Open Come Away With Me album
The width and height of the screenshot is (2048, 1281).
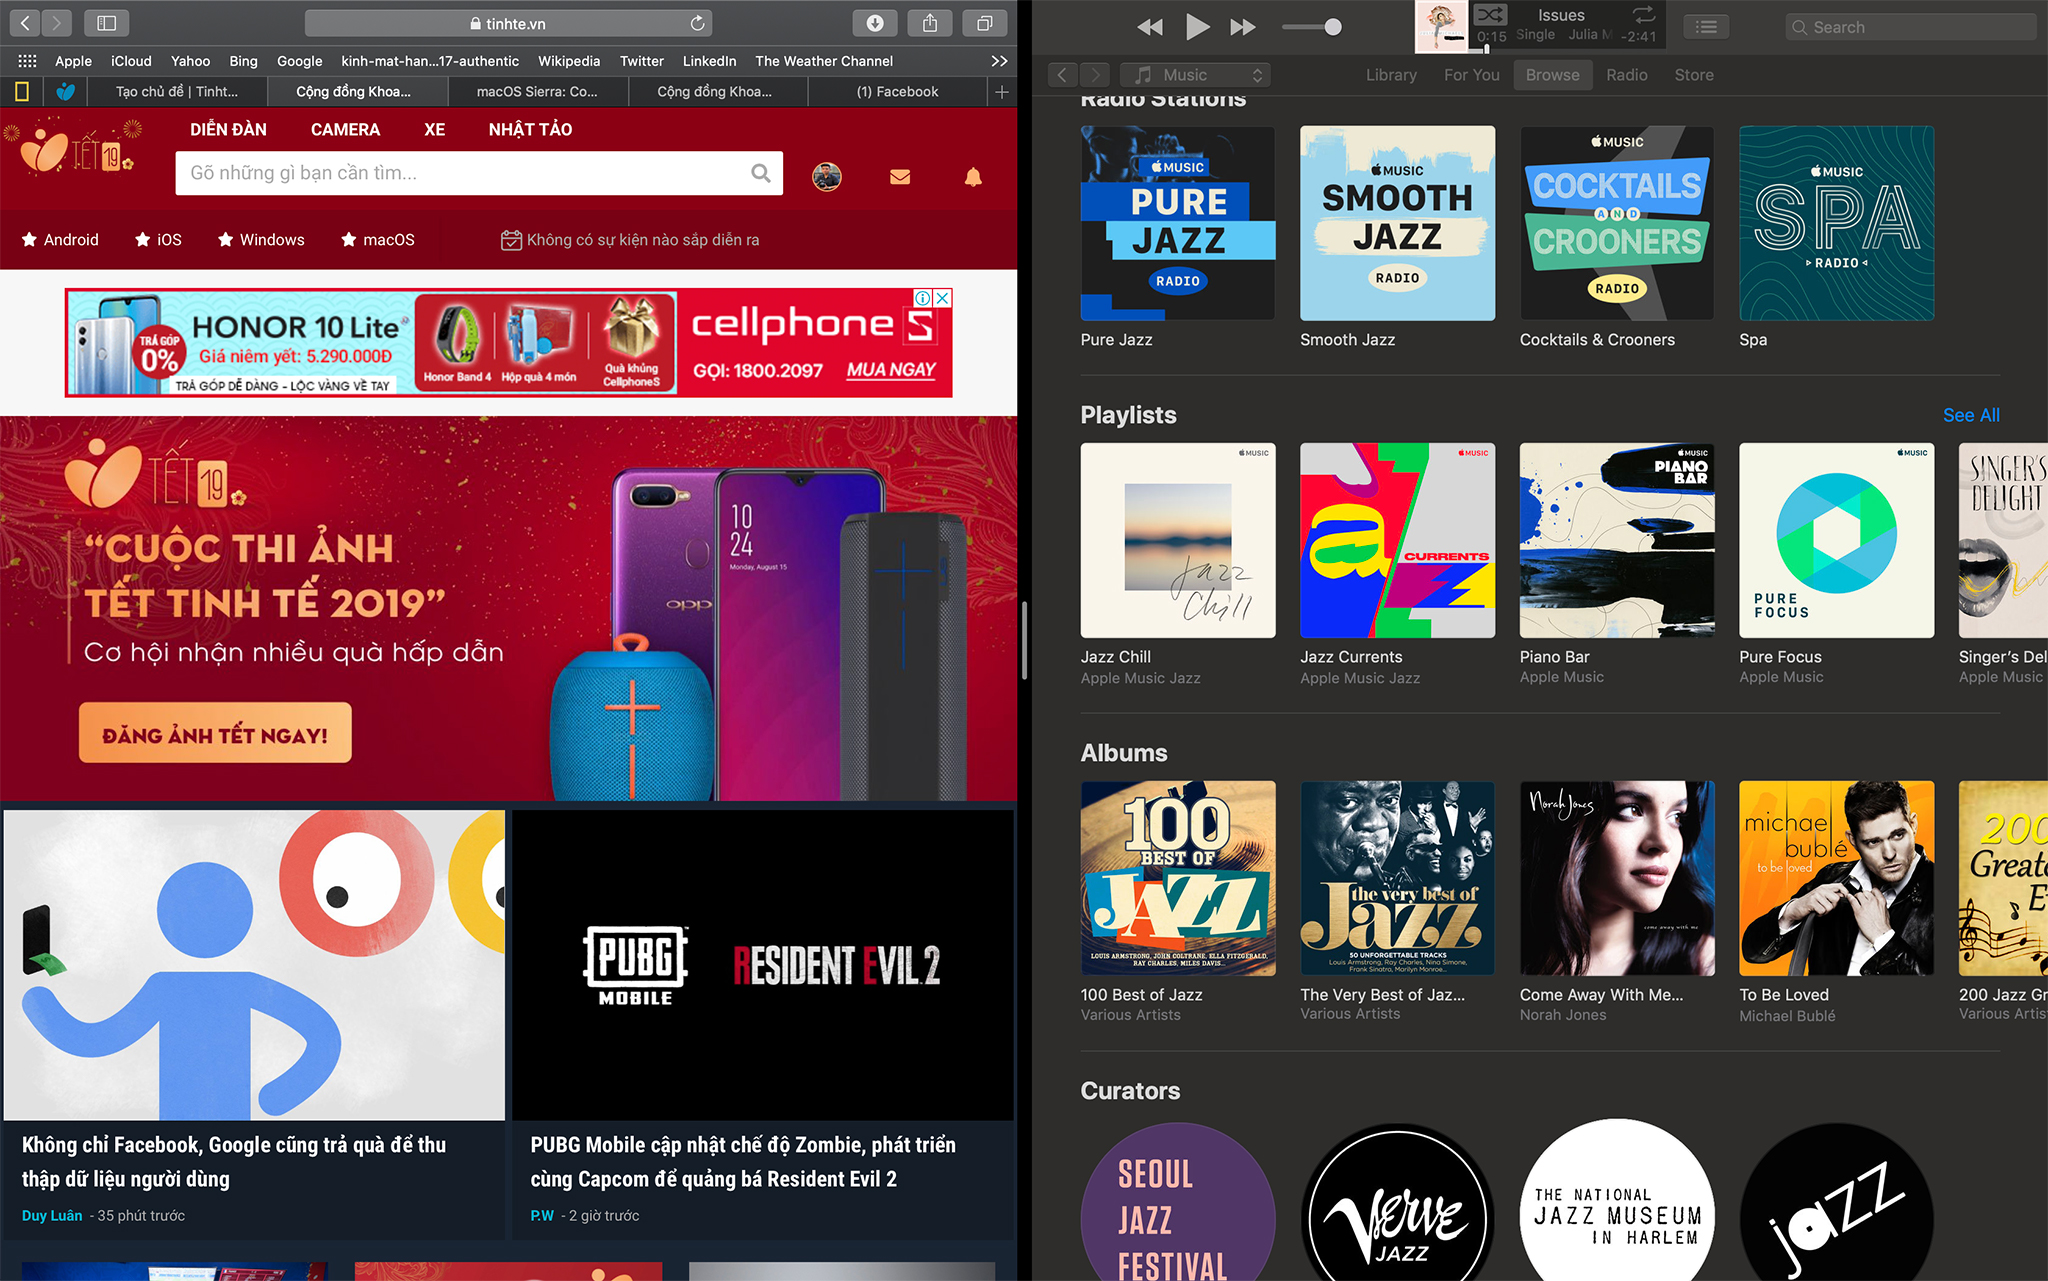click(x=1617, y=878)
